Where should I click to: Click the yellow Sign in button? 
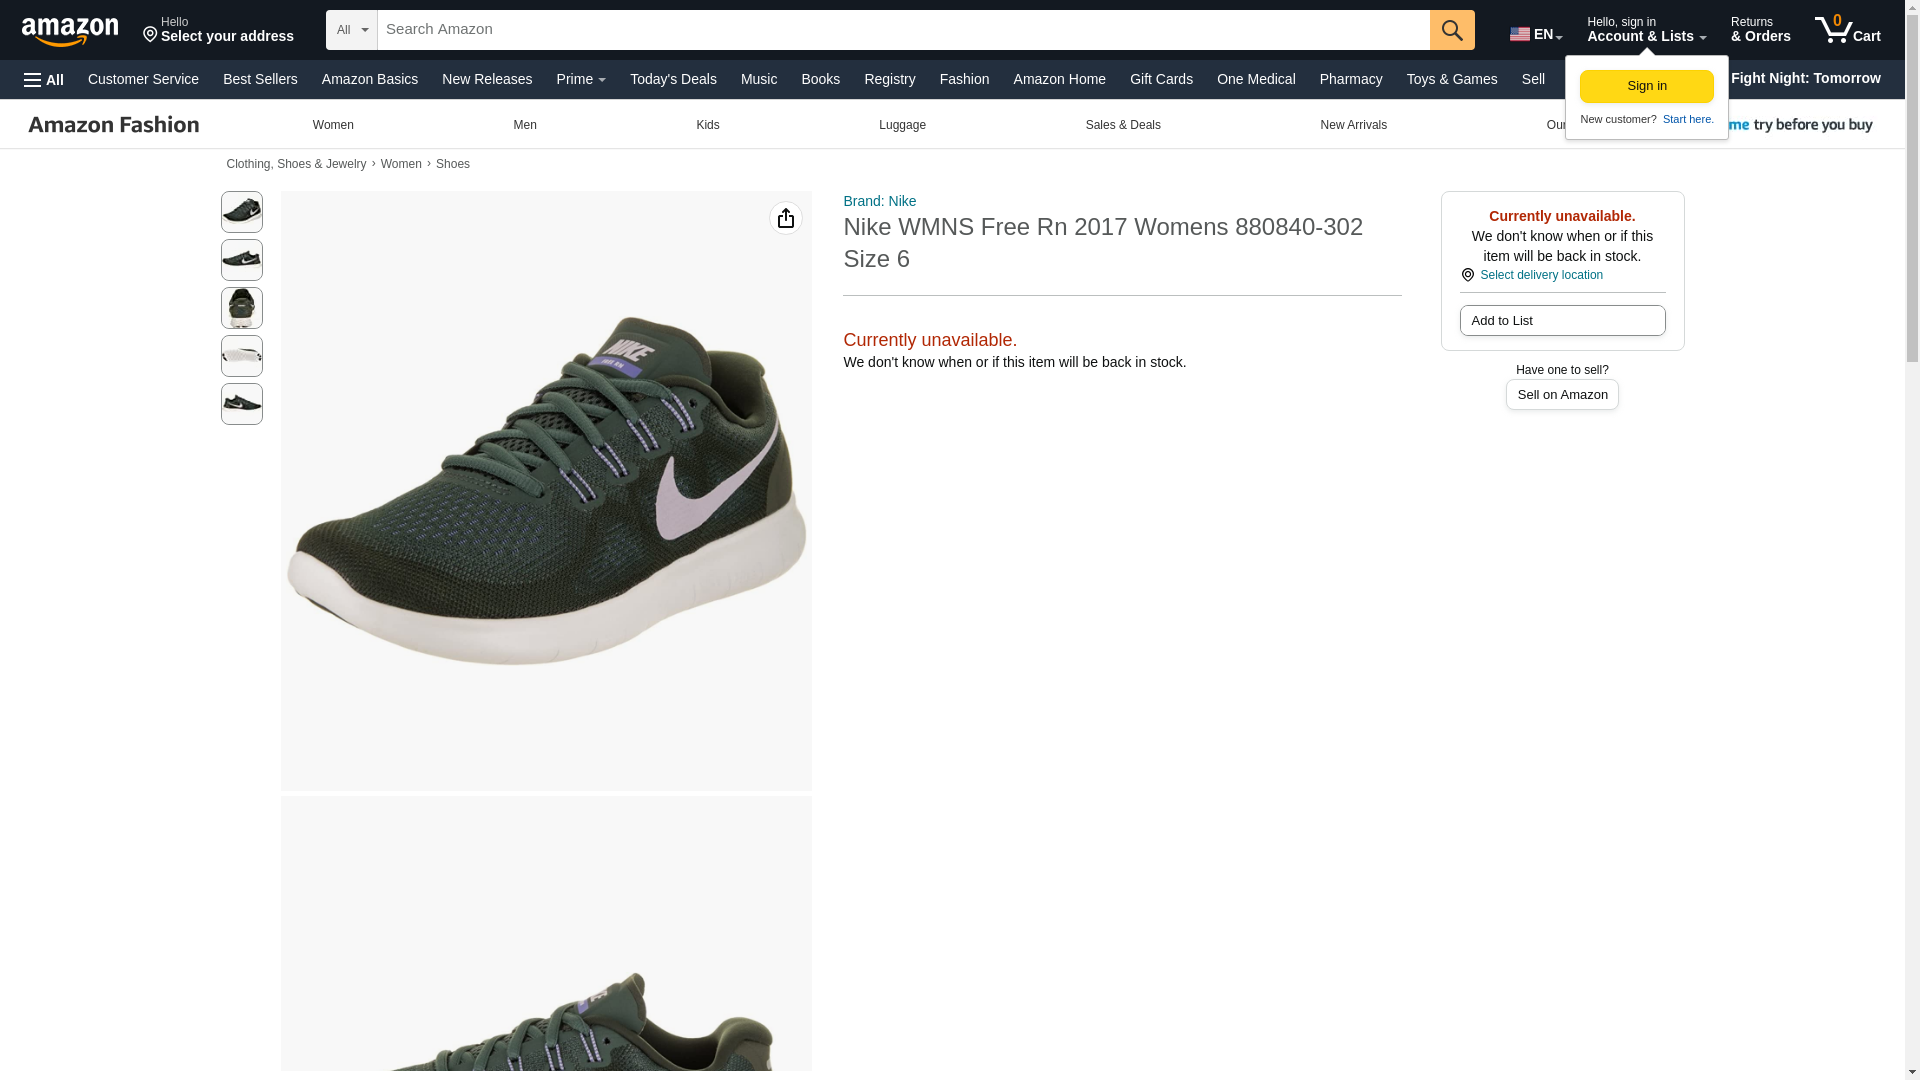tap(1646, 86)
